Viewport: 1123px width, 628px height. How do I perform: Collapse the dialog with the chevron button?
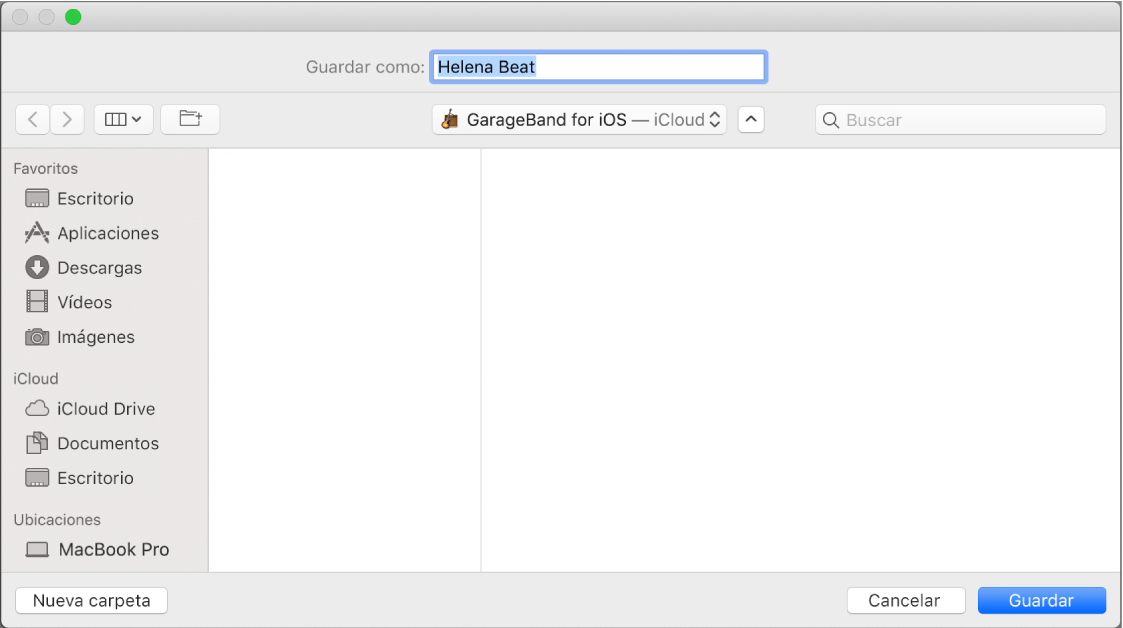pos(751,120)
